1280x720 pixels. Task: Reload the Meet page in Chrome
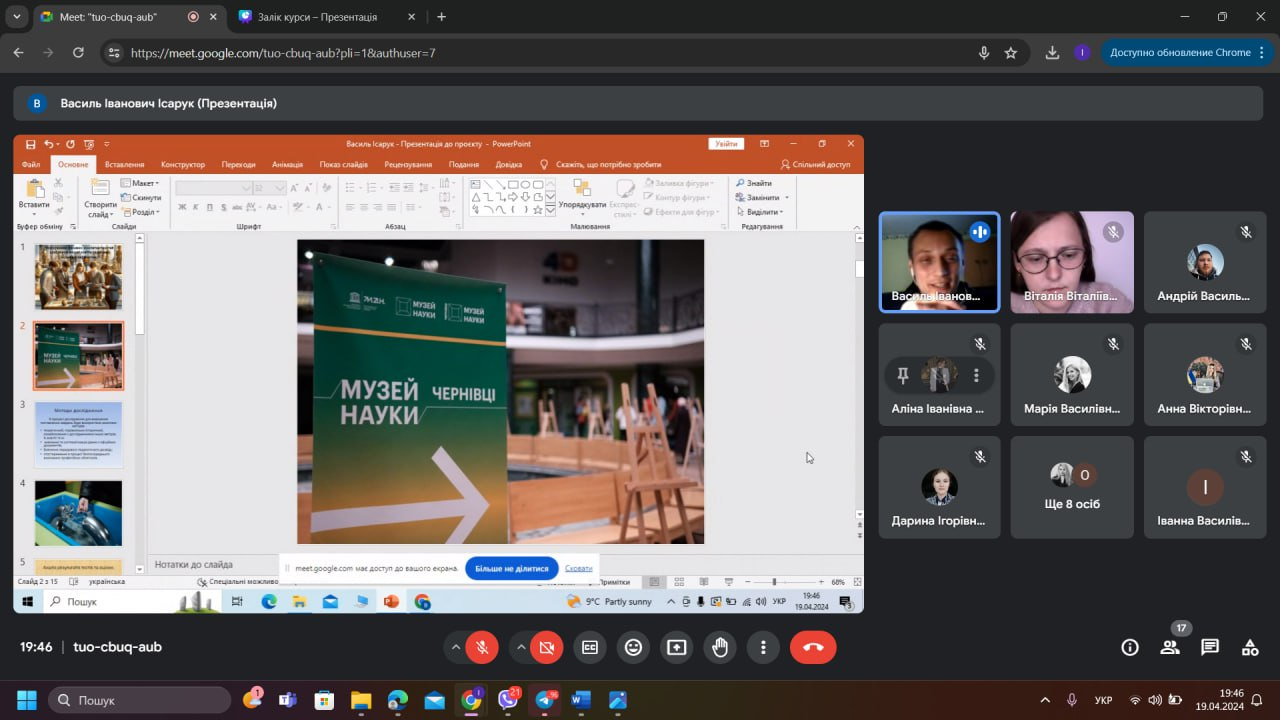78,53
